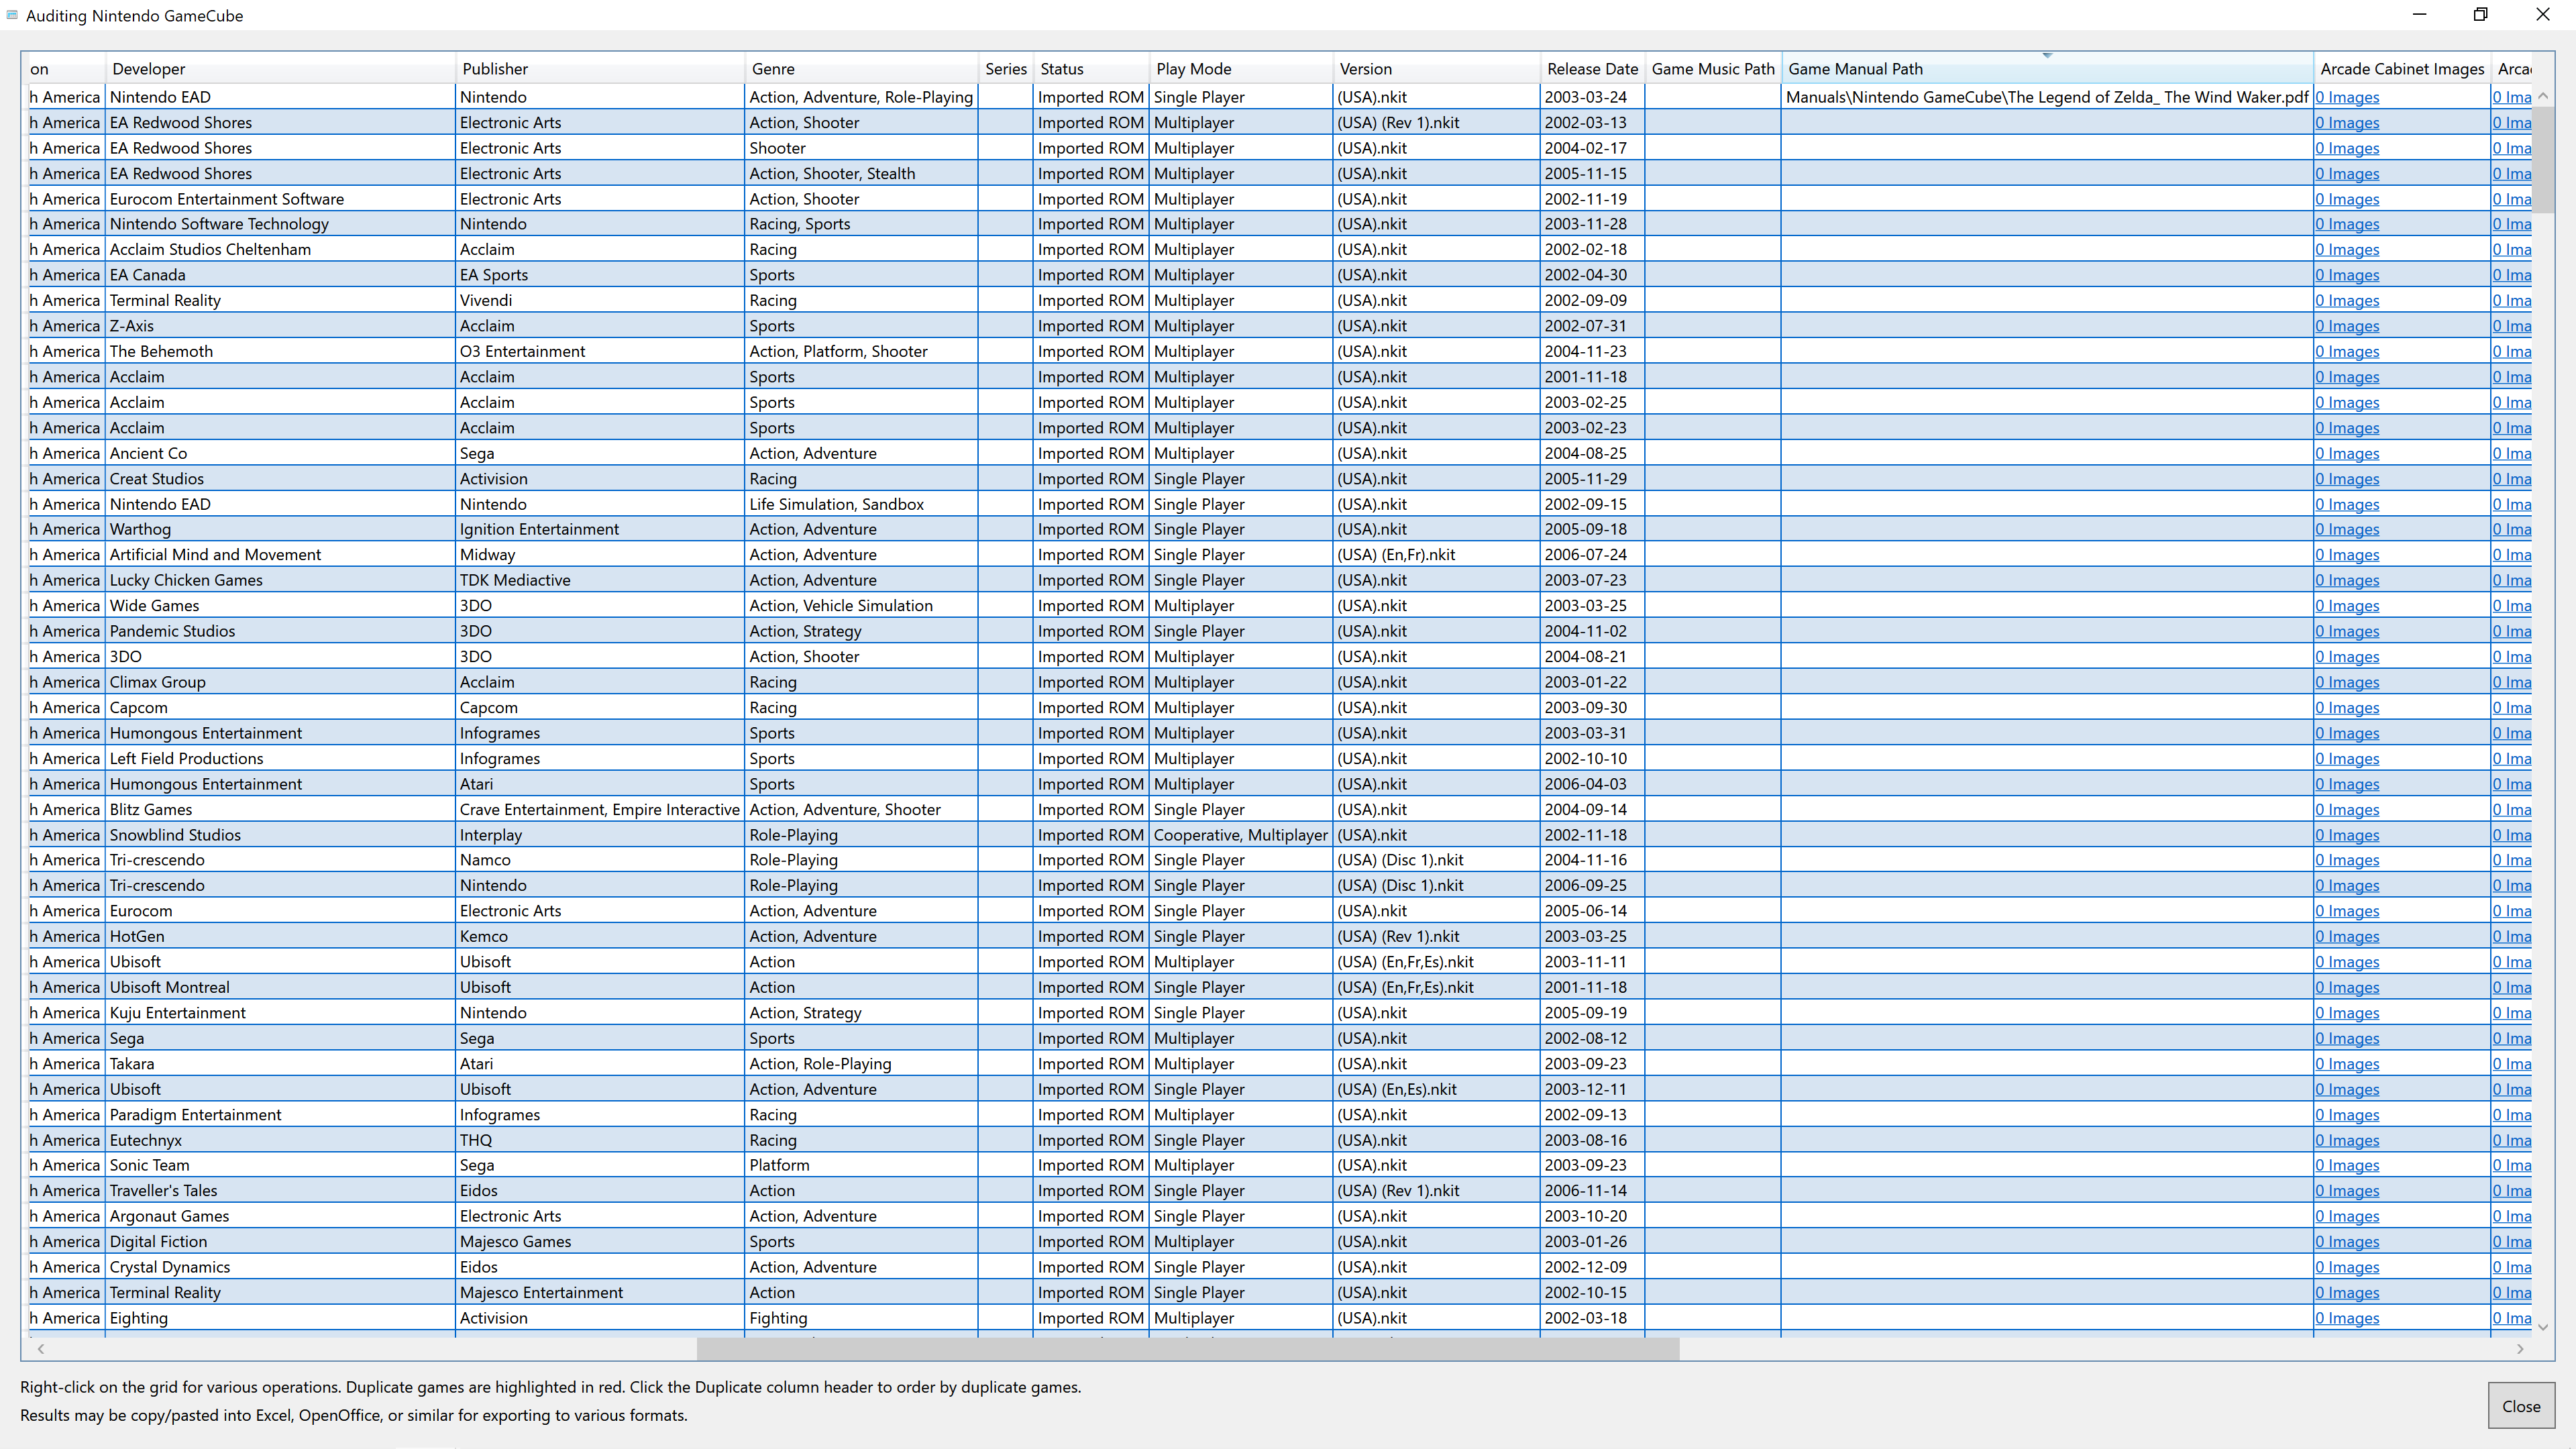The image size is (2576, 1449).
Task: Select the release date '2001-11-18' in Ubisoft Montreal row
Action: (x=1592, y=987)
